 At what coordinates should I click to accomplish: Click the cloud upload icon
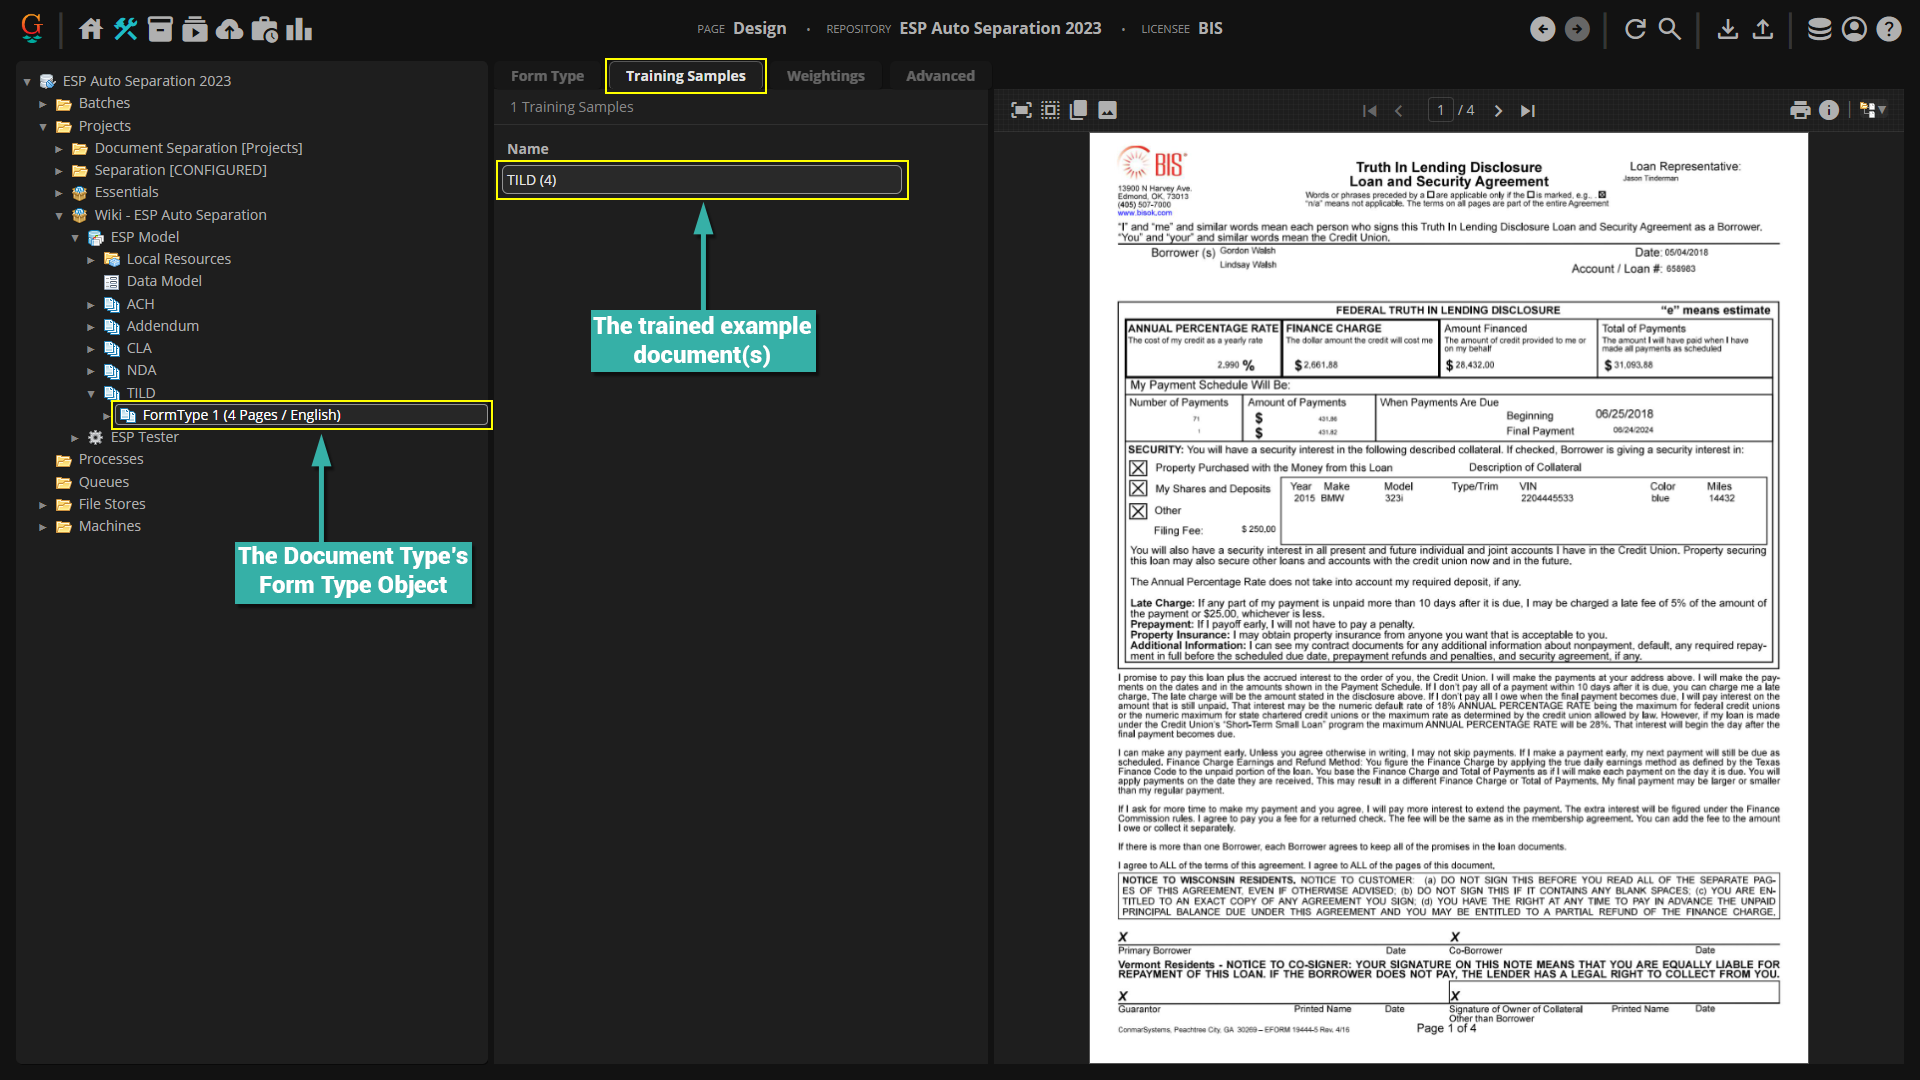click(x=229, y=29)
